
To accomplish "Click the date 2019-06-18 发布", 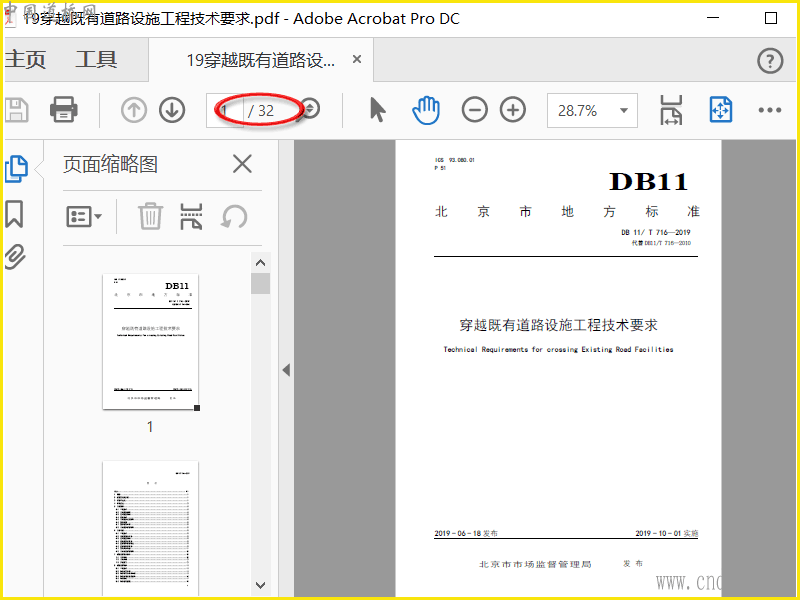I will pos(466,533).
